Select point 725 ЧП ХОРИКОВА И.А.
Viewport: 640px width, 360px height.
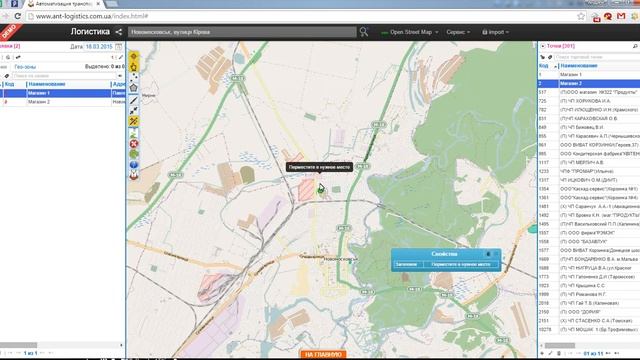point(589,101)
